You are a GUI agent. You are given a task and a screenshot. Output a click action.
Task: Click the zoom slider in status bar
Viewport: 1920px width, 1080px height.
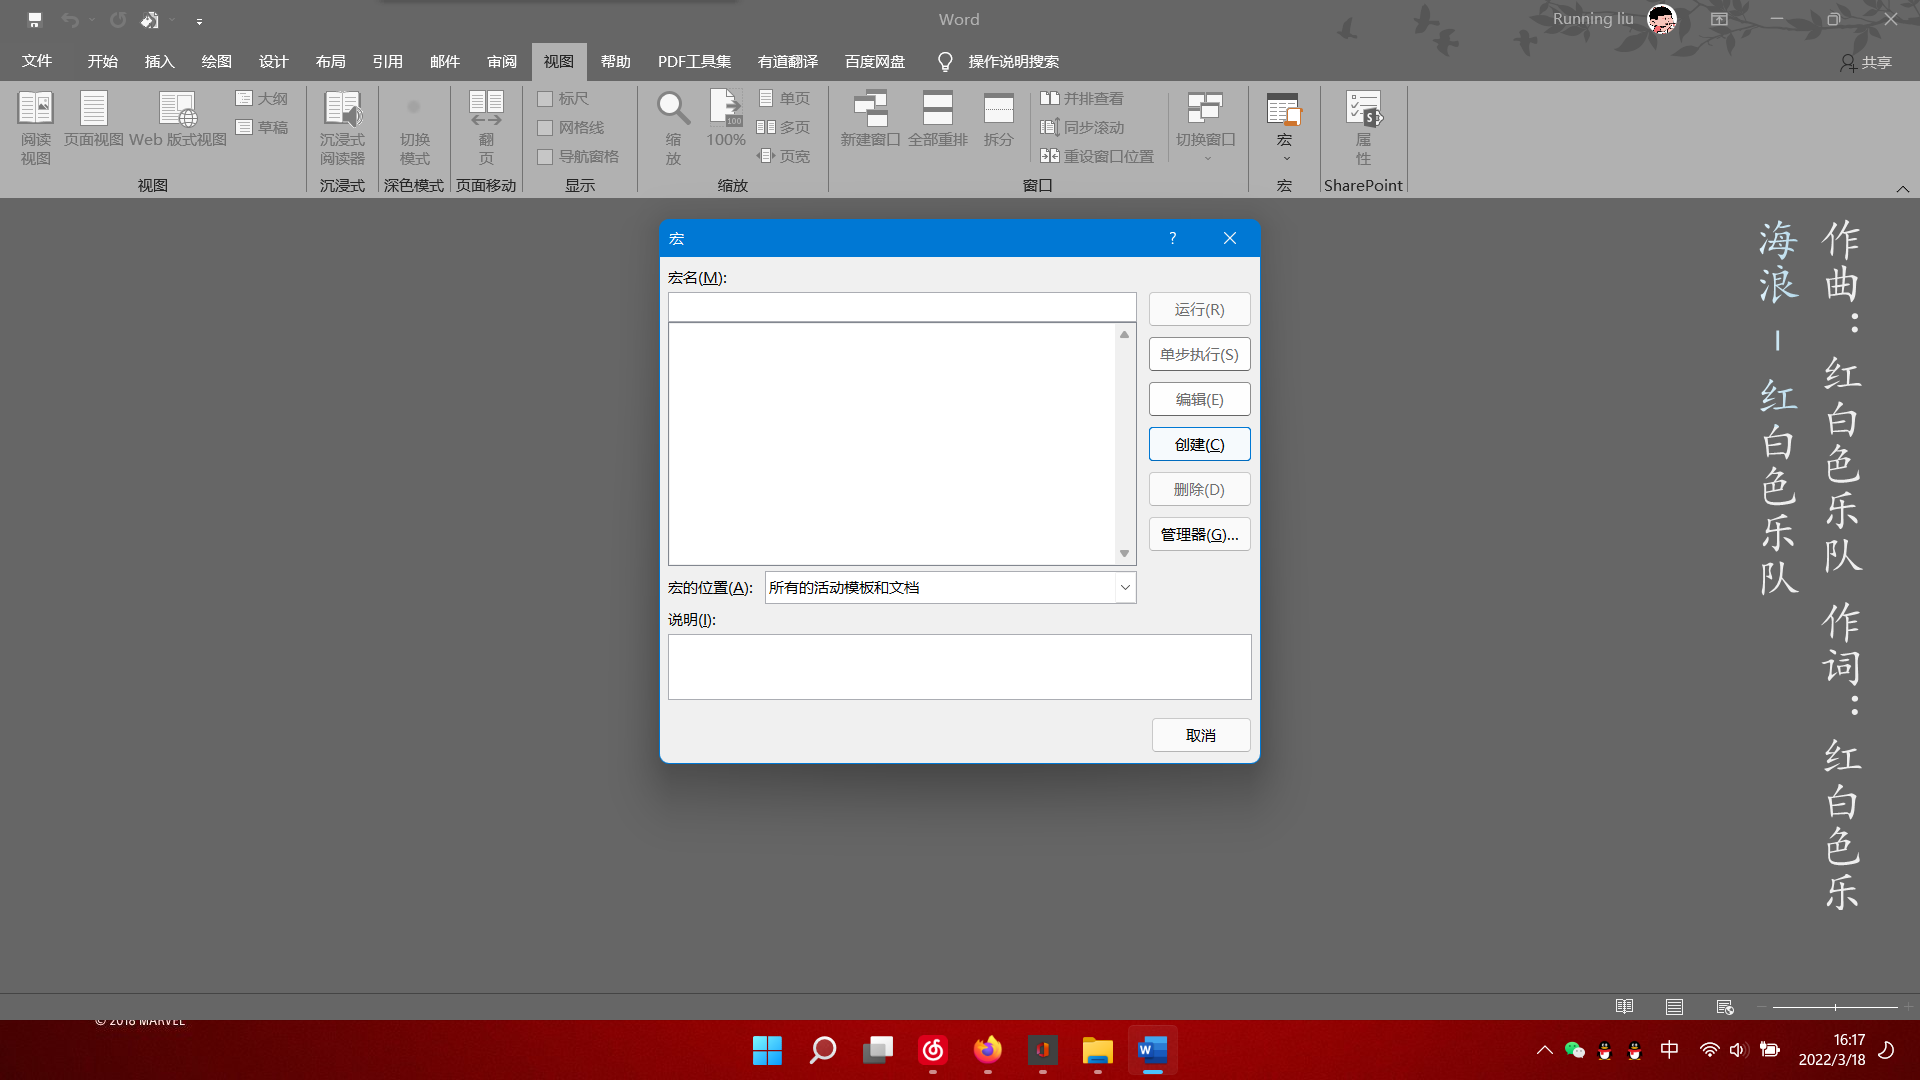point(1835,1007)
